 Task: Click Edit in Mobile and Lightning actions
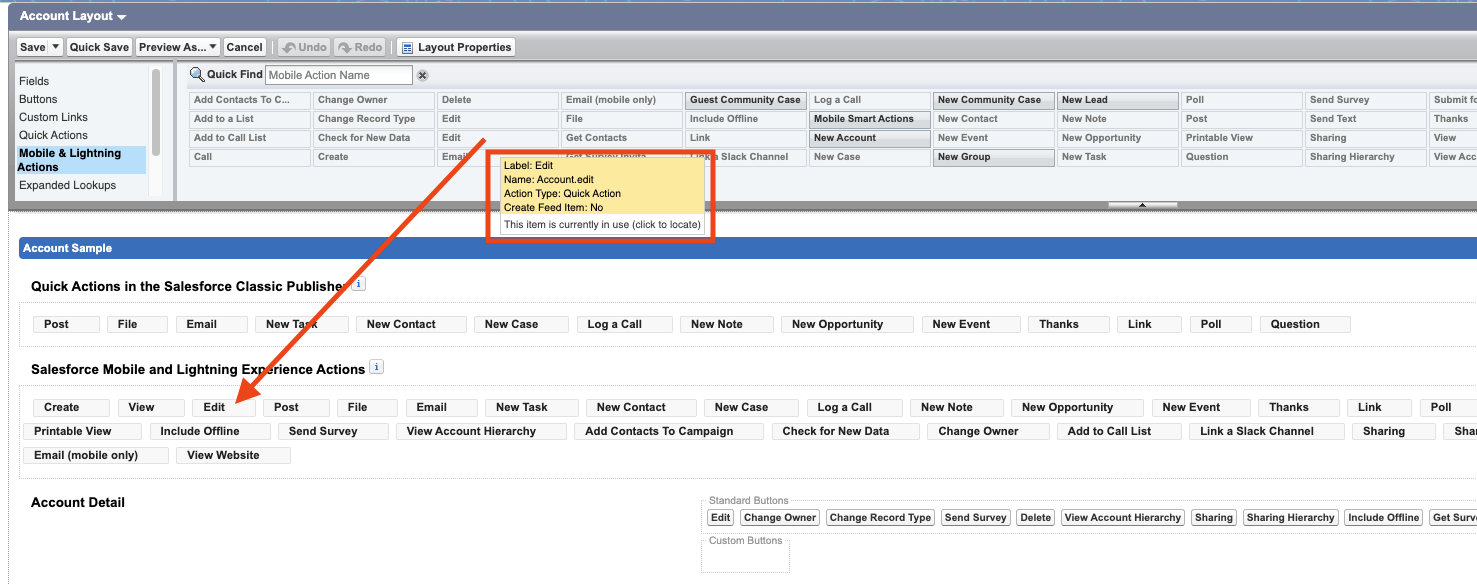click(x=224, y=407)
